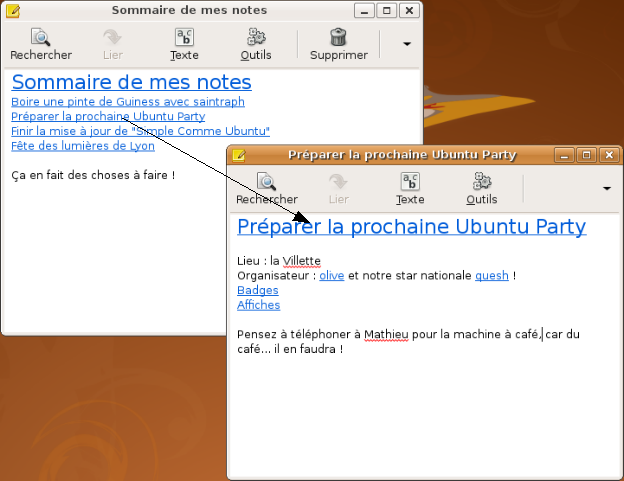Expand toolbar overflow arrow in Ubuntu Party note
Viewport: 624px width, 481px height.
pos(606,188)
